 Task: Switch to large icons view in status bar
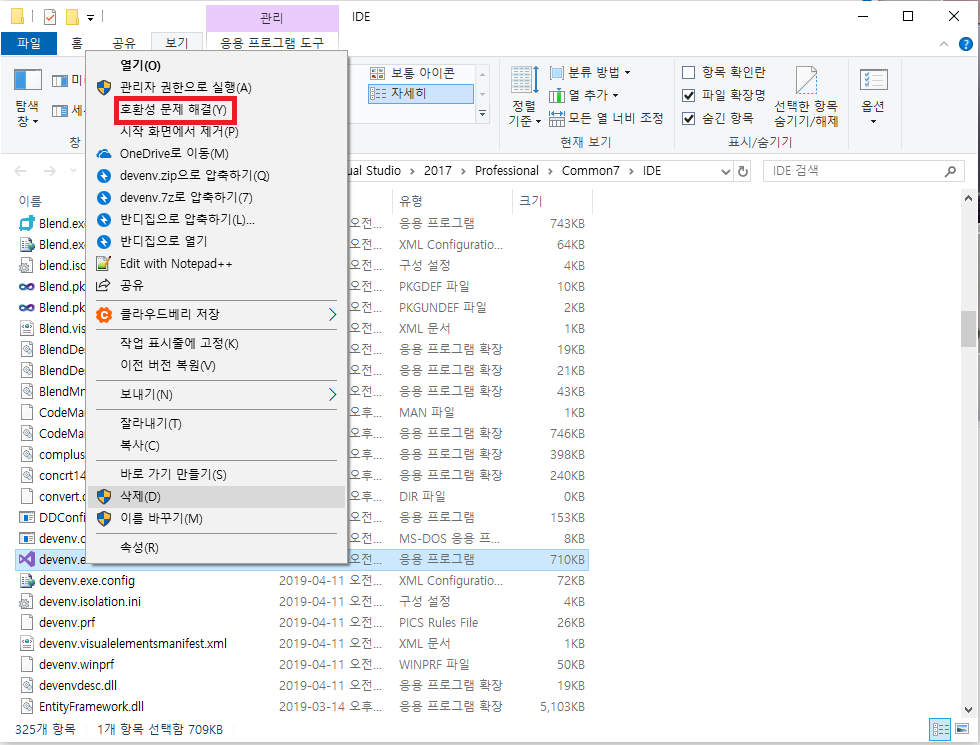pyautogui.click(x=961, y=729)
